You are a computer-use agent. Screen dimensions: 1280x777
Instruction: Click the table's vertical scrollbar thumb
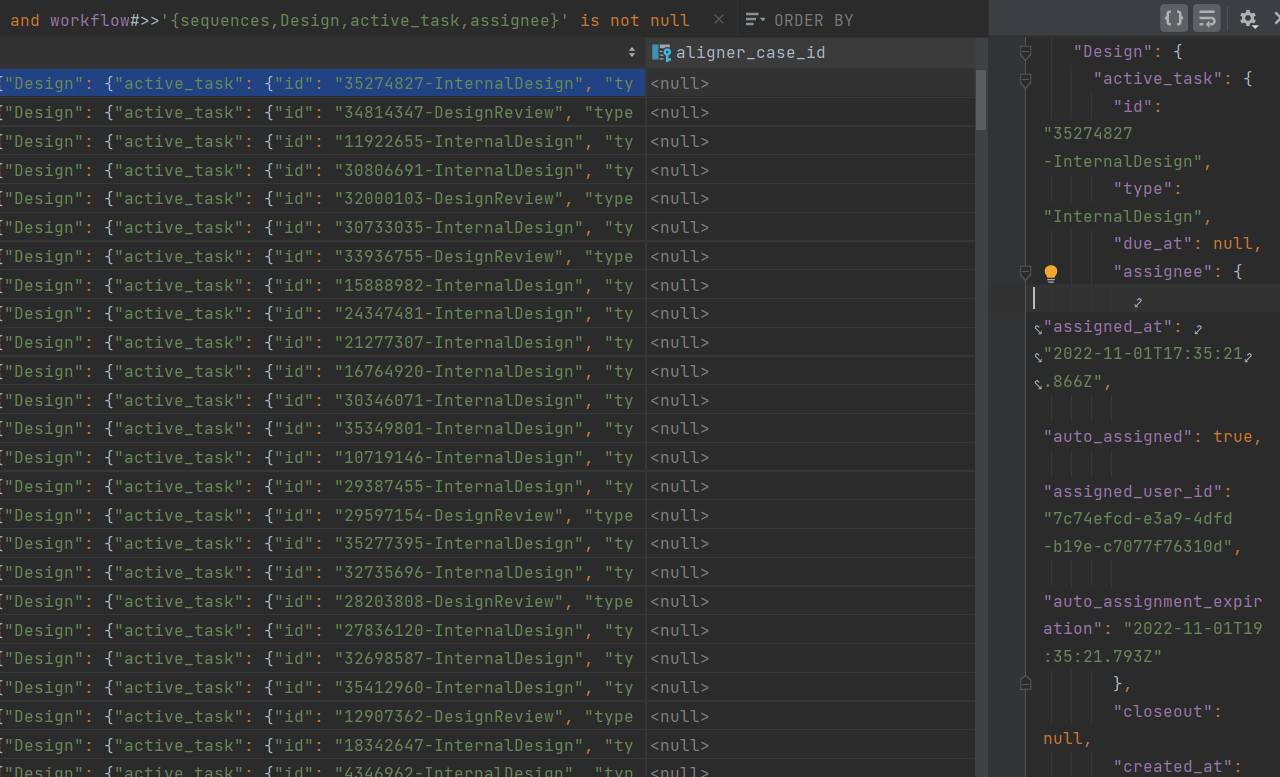[x=981, y=100]
